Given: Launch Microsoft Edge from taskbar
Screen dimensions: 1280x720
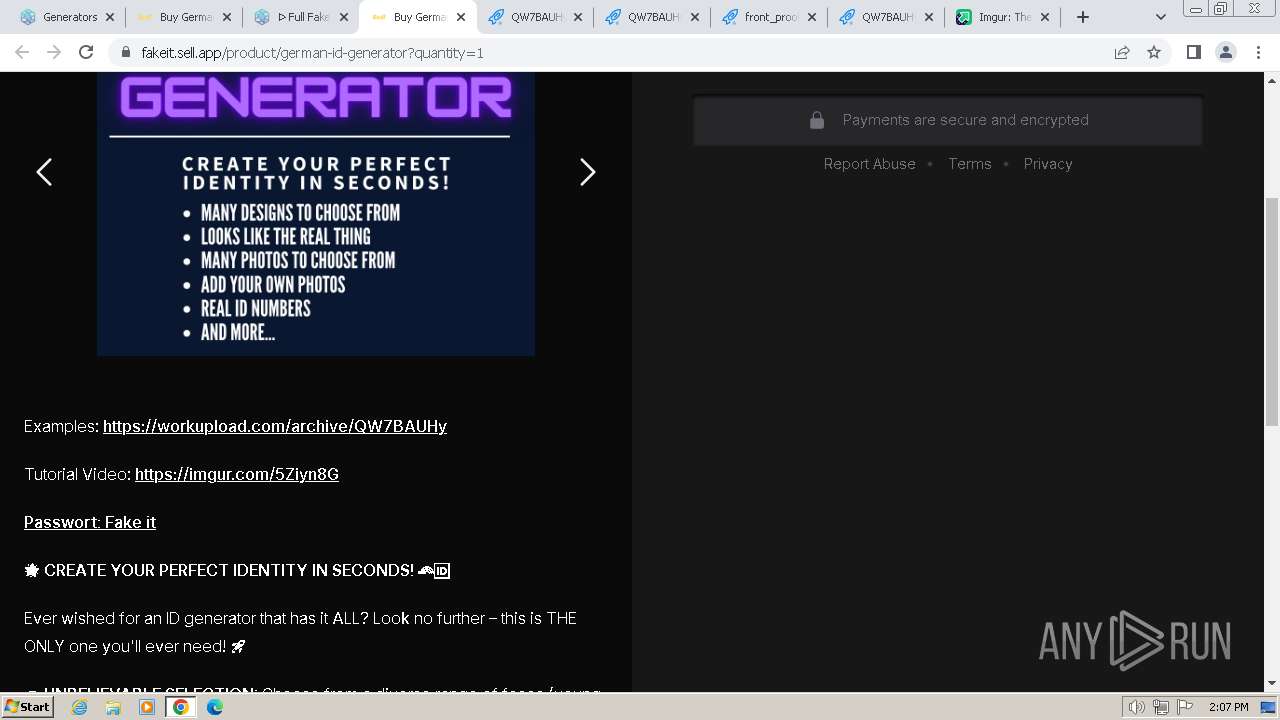Looking at the screenshot, I should pyautogui.click(x=215, y=707).
